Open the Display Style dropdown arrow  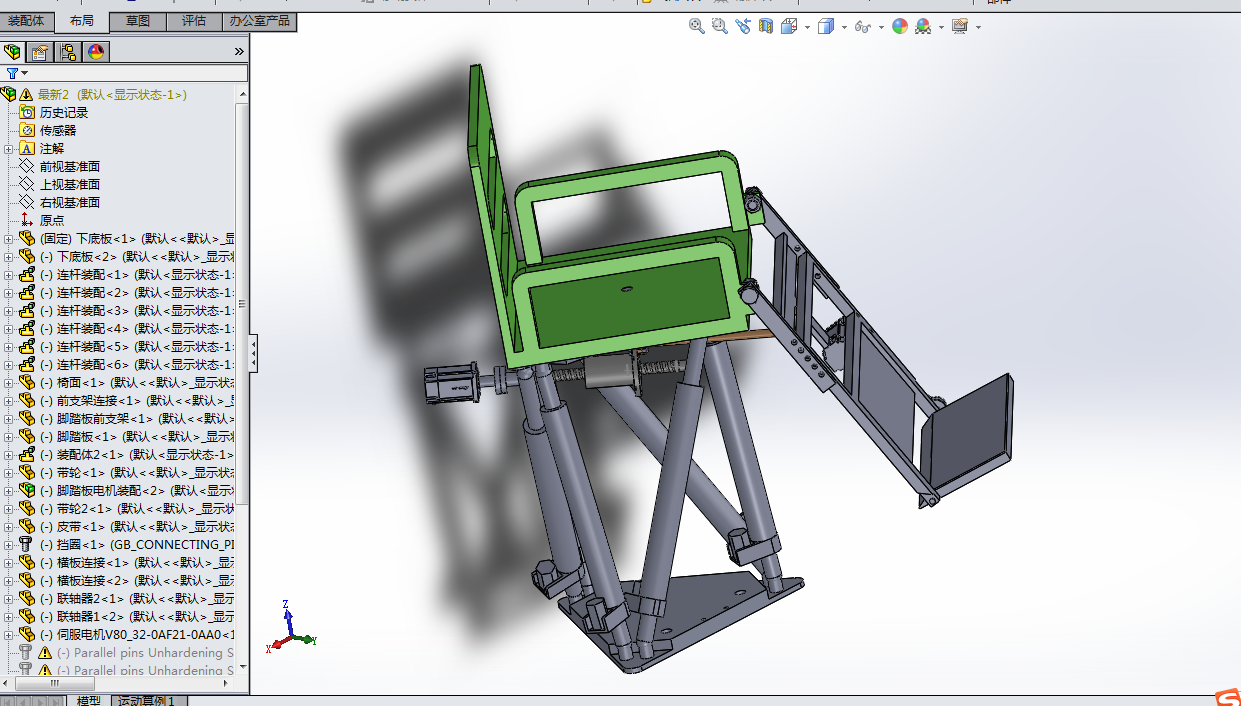[844, 28]
